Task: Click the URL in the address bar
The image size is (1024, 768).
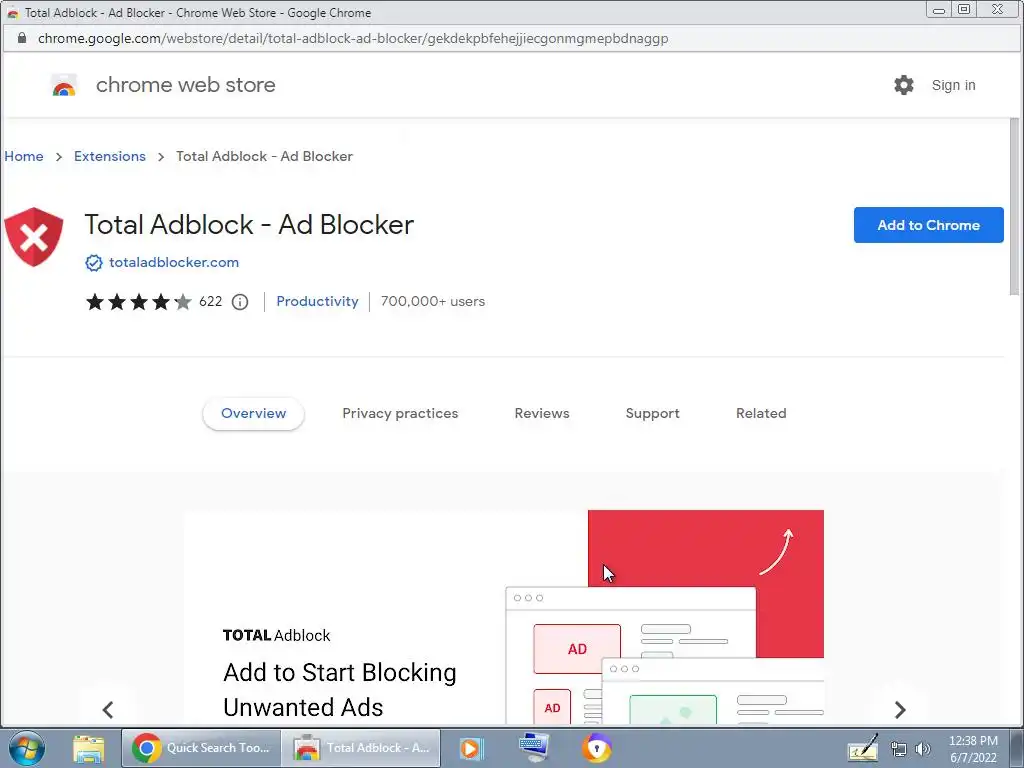Action: (x=353, y=39)
